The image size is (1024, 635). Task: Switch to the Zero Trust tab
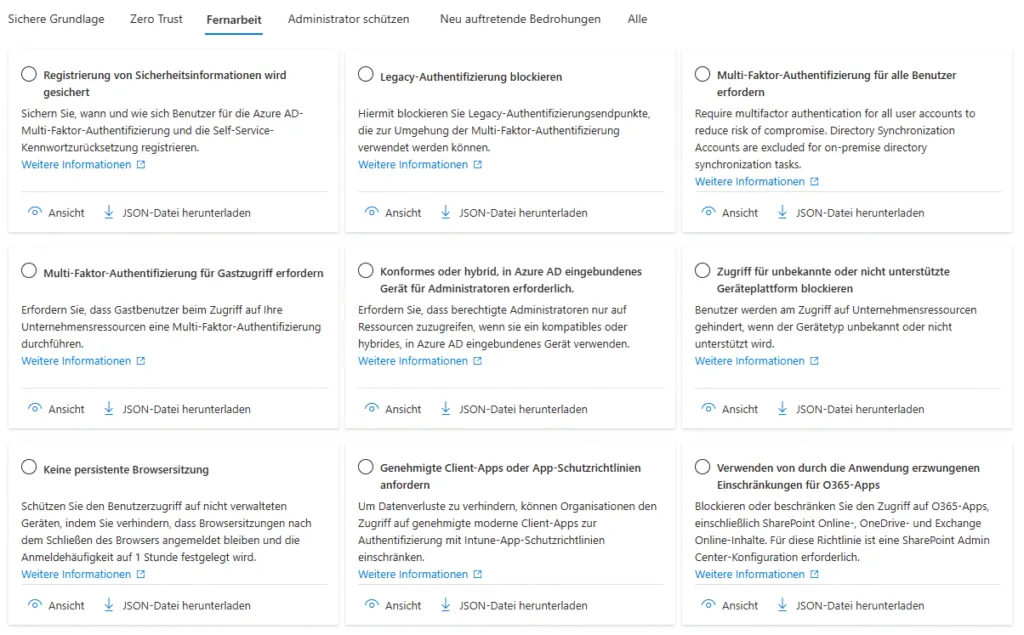coord(156,19)
